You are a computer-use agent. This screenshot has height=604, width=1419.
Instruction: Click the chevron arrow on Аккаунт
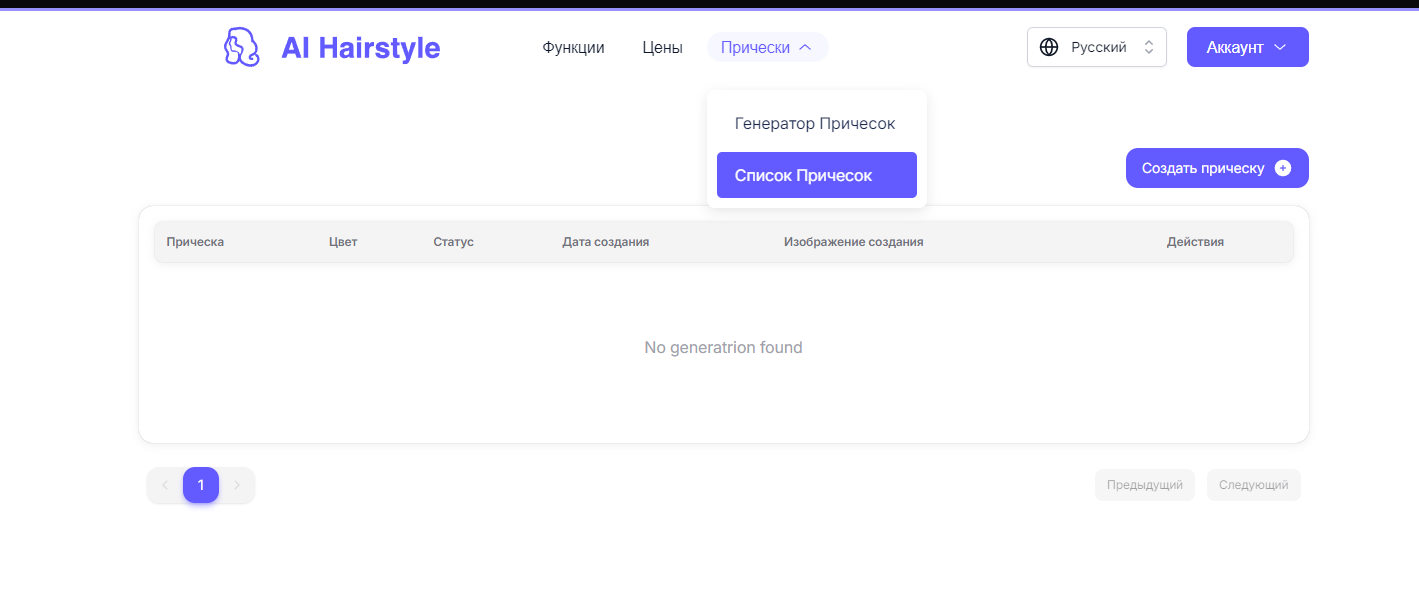[x=1280, y=47]
